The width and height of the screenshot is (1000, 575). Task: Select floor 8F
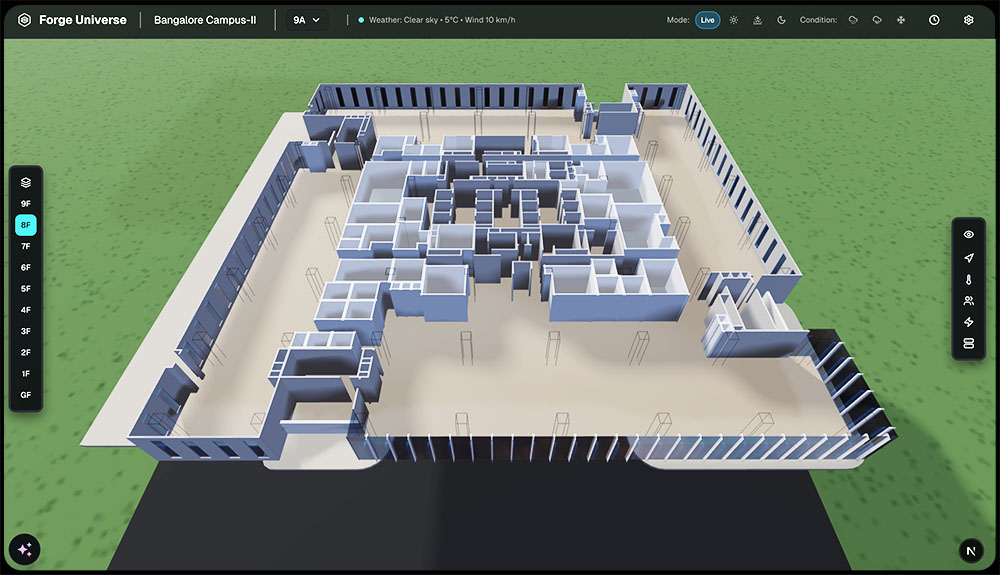[26, 225]
